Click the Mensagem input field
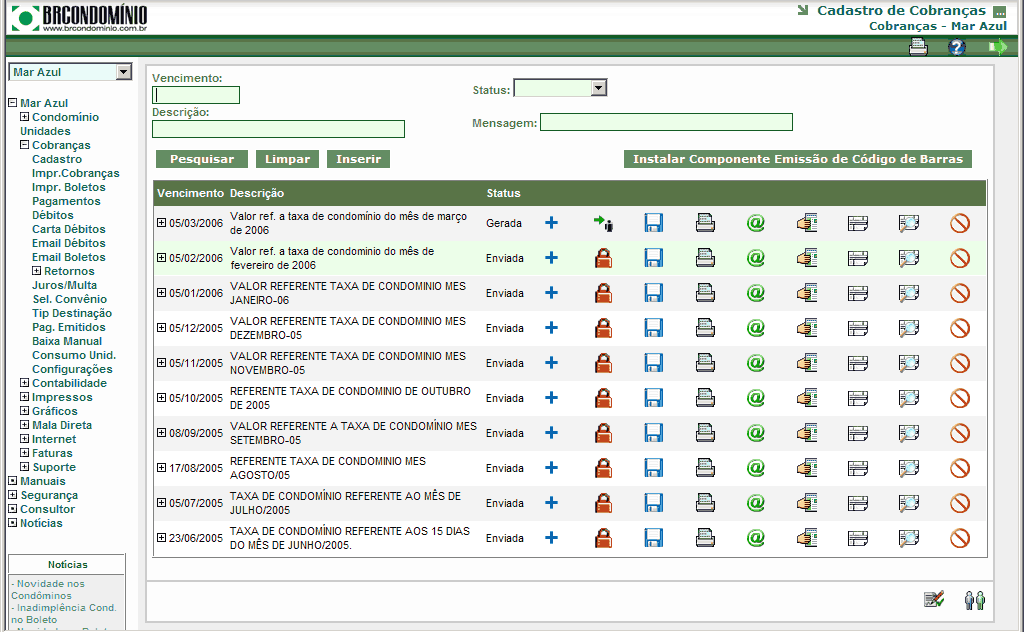This screenshot has height=632, width=1024. 666,122
